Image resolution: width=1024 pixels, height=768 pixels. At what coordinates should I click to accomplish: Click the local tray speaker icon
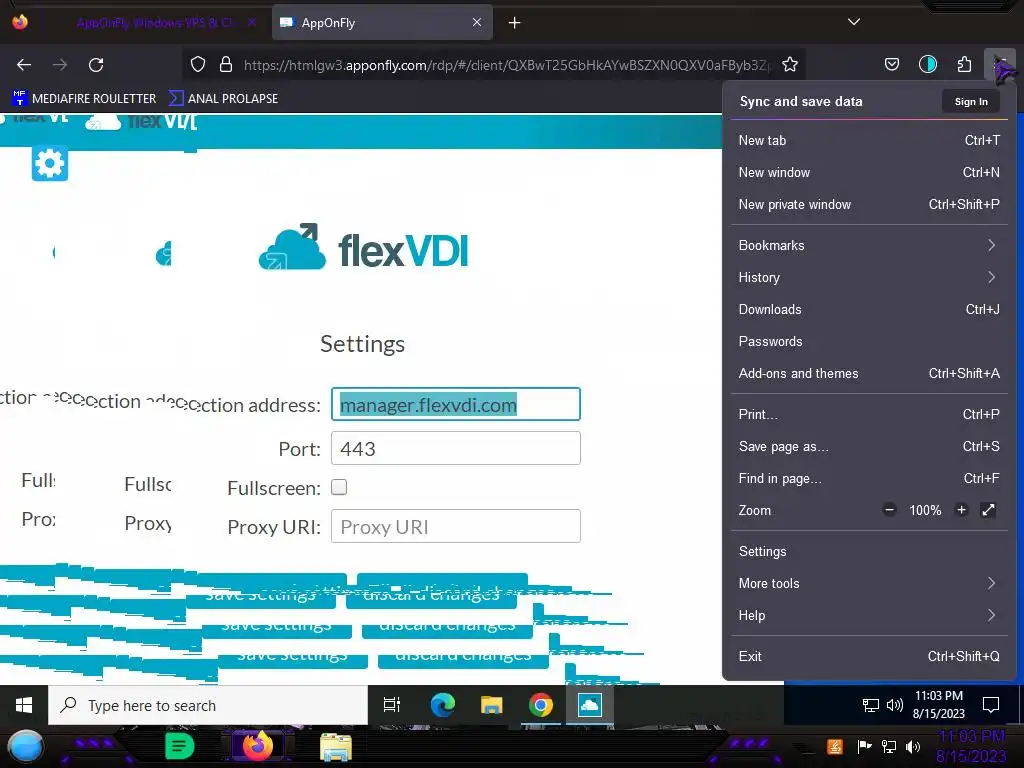(913, 746)
